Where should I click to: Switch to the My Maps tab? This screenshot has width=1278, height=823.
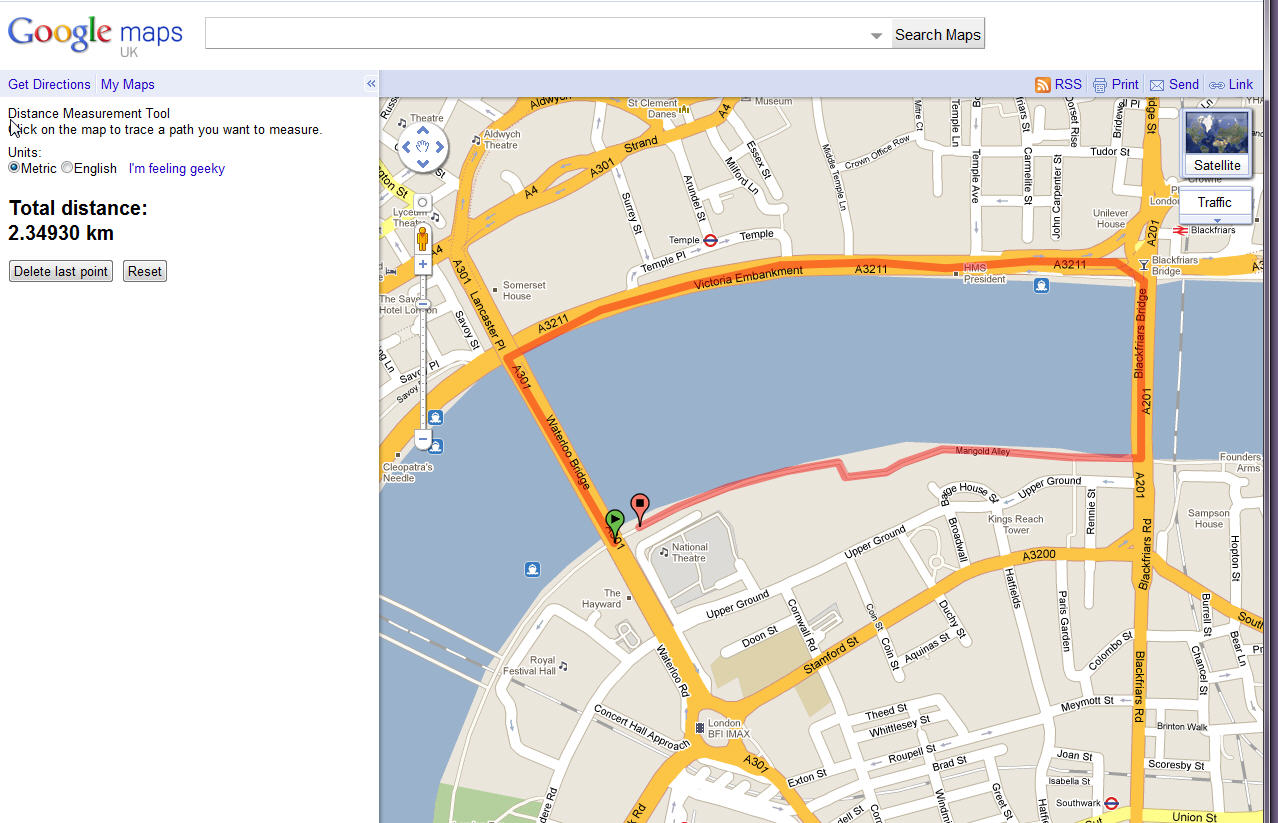128,84
